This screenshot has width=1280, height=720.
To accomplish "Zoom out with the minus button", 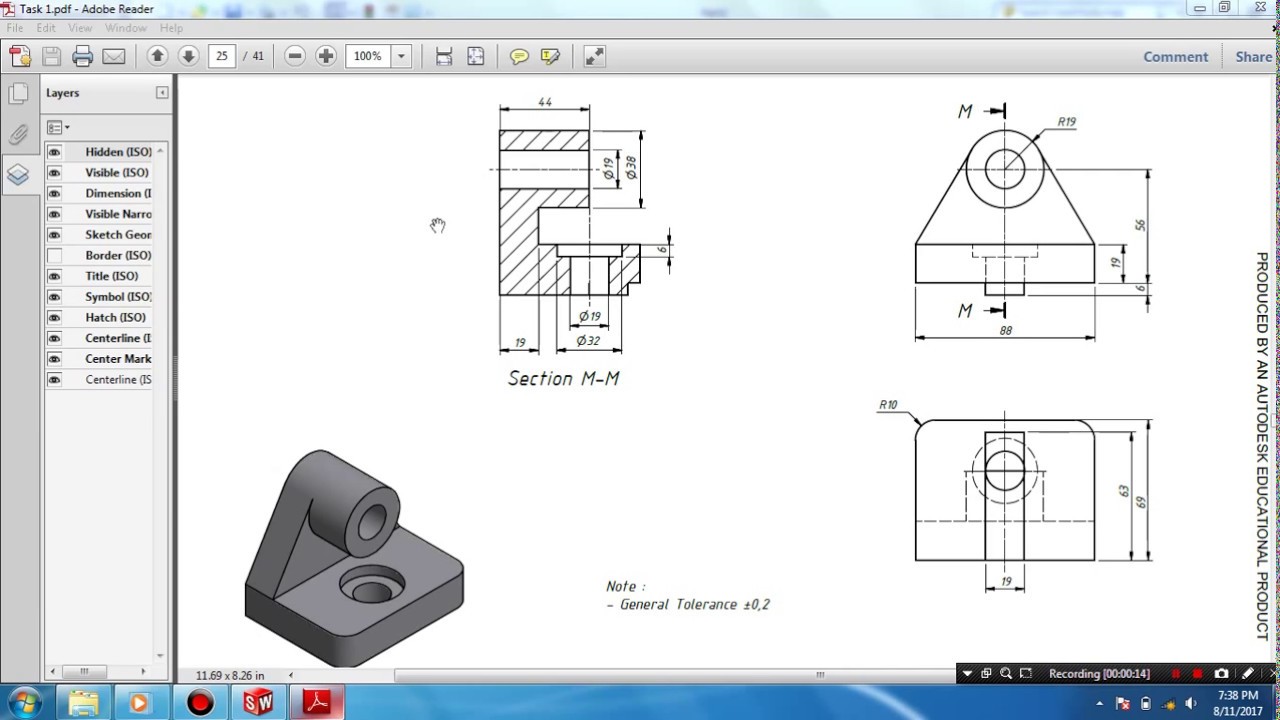I will pyautogui.click(x=295, y=57).
